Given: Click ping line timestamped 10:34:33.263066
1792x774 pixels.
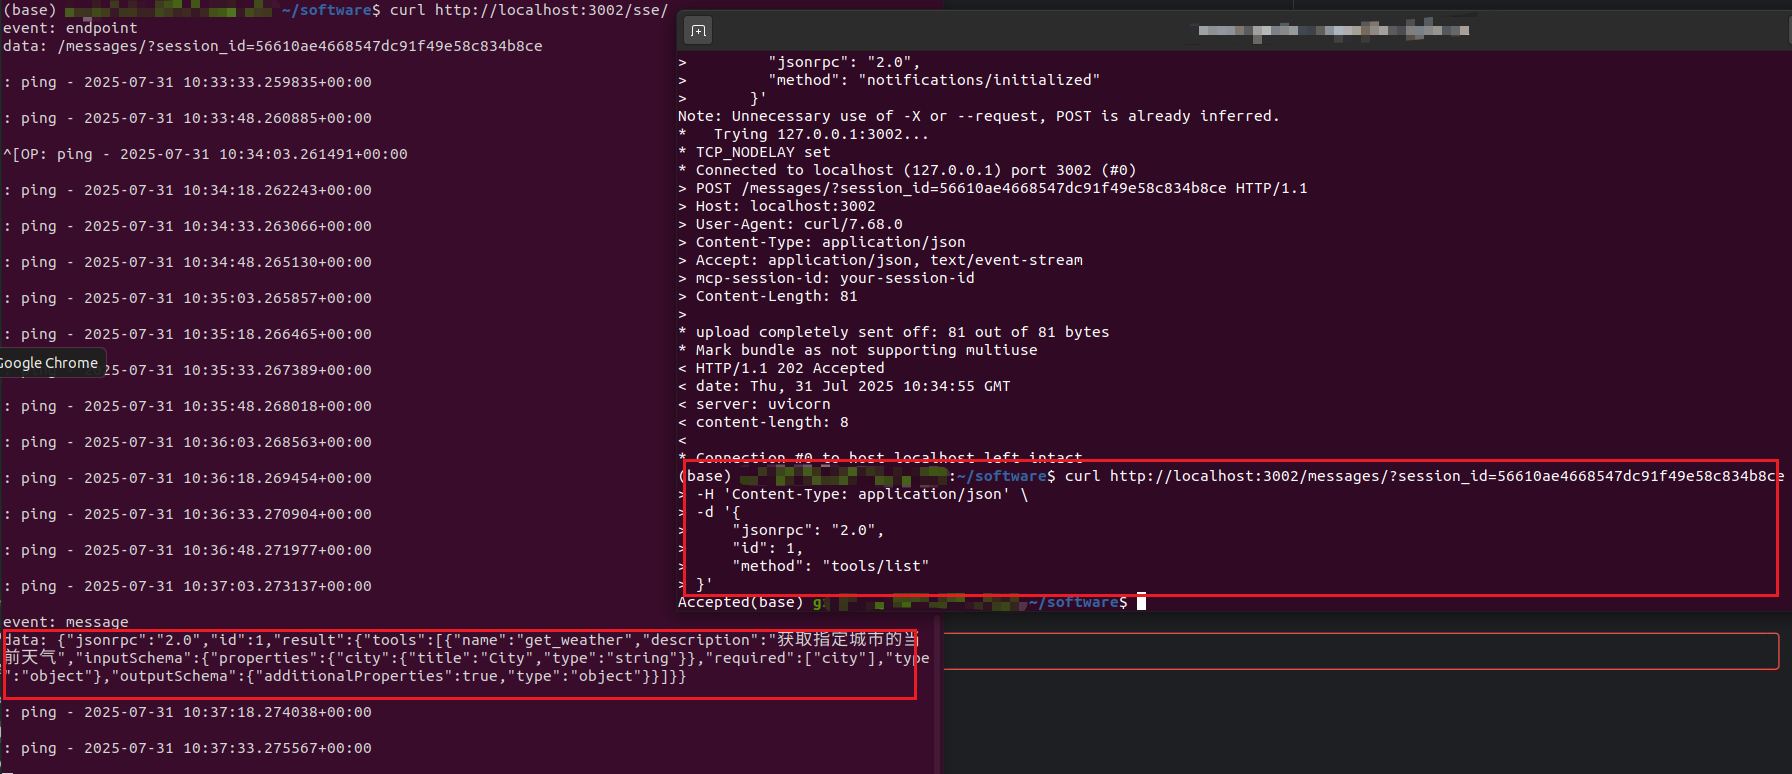Looking at the screenshot, I should [188, 226].
